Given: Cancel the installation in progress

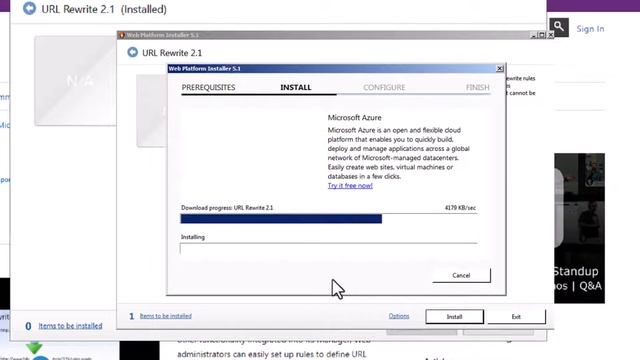Looking at the screenshot, I should pyautogui.click(x=461, y=276).
